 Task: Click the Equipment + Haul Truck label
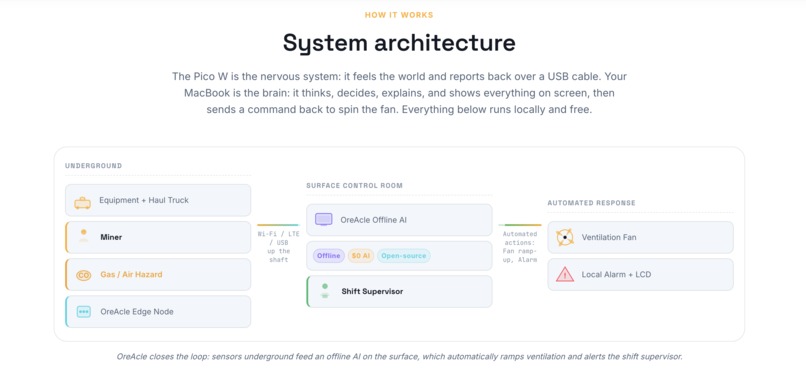[x=144, y=200]
